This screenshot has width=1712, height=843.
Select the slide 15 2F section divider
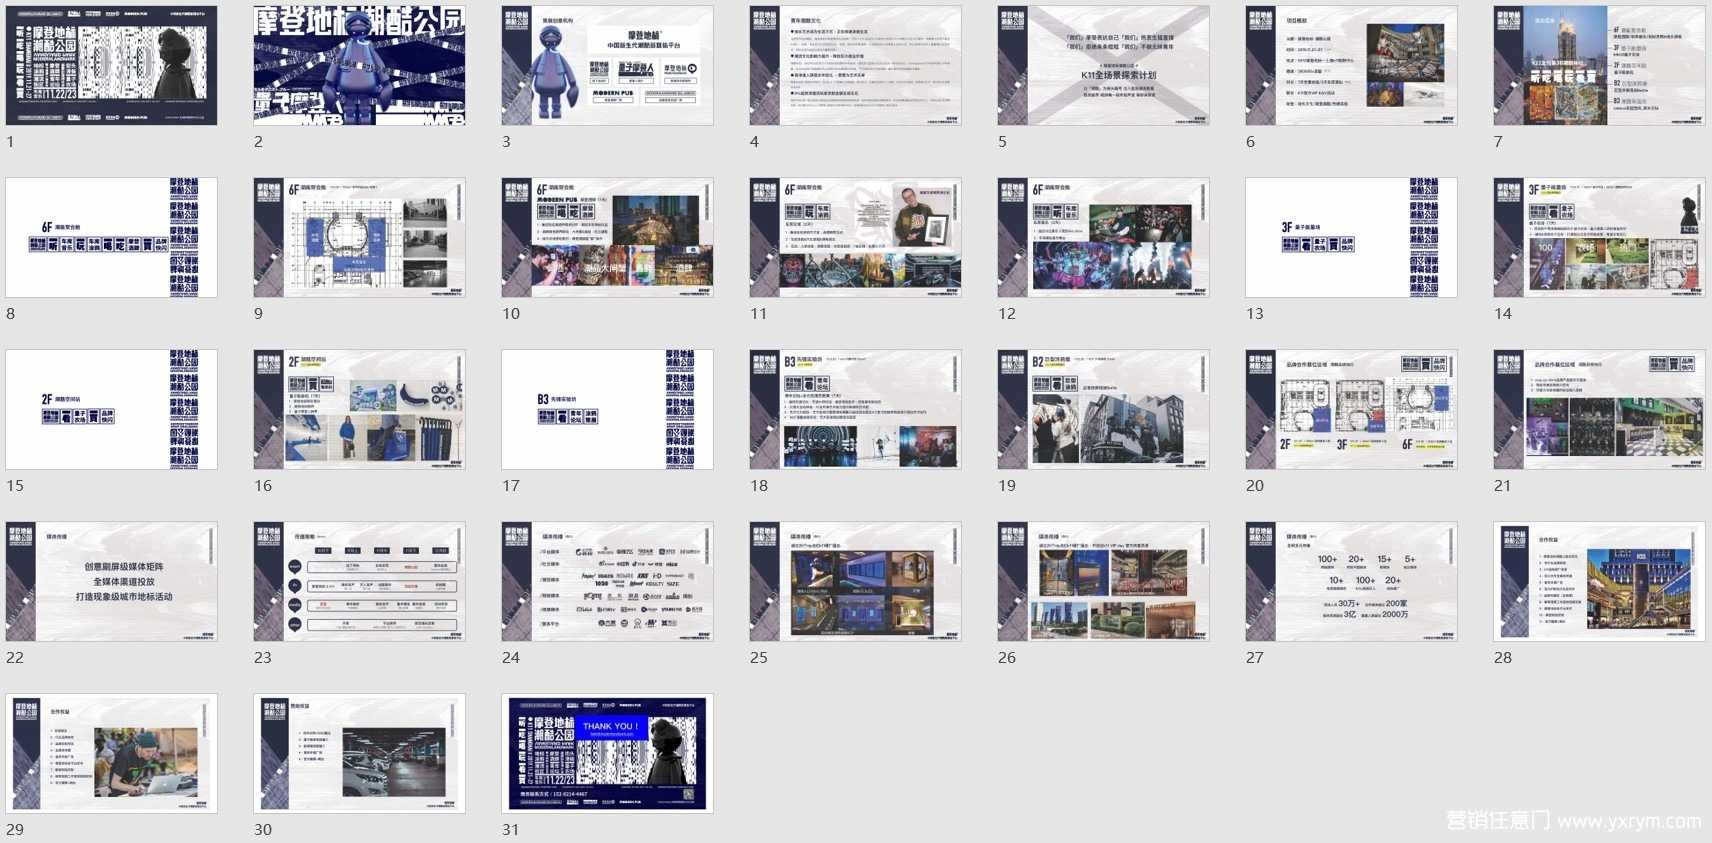click(x=112, y=410)
